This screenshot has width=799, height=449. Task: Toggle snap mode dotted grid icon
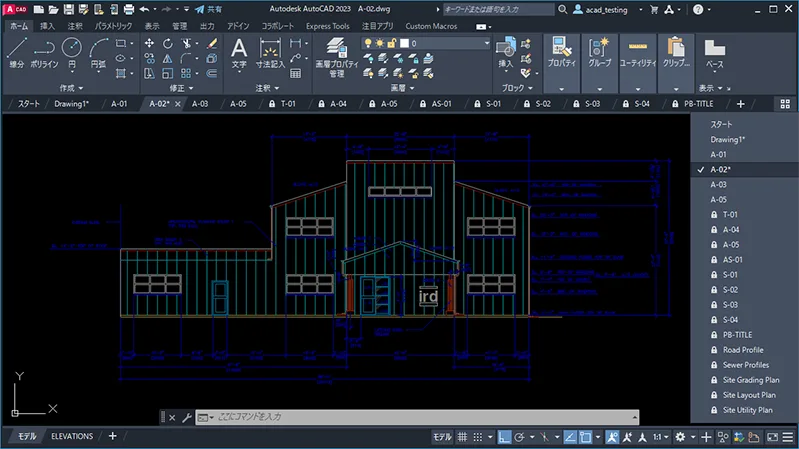477,437
